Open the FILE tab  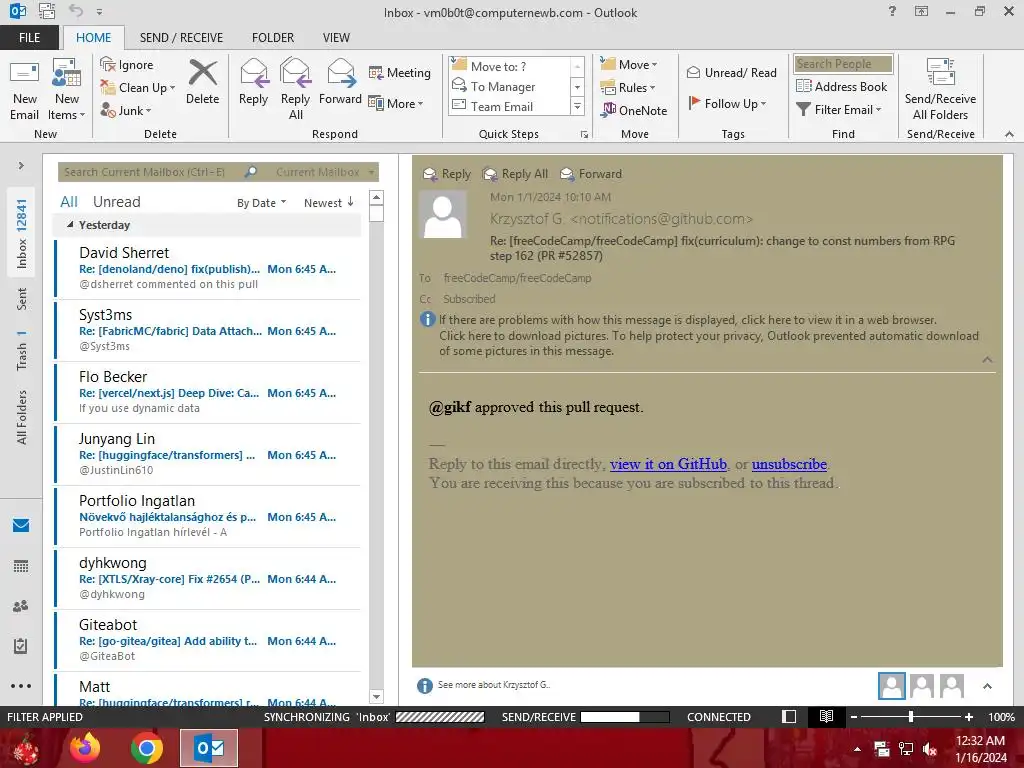pyautogui.click(x=29, y=37)
